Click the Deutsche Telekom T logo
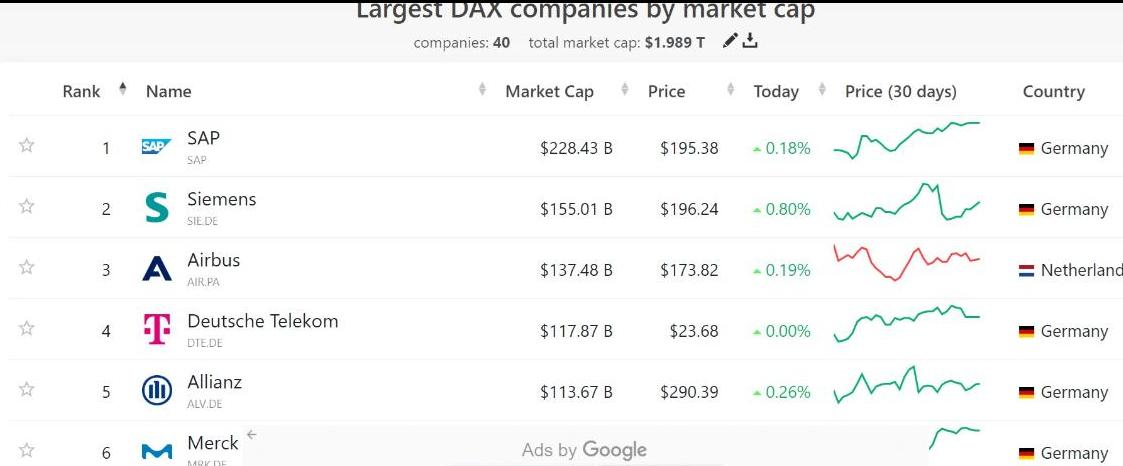This screenshot has width=1123, height=466. point(157,330)
